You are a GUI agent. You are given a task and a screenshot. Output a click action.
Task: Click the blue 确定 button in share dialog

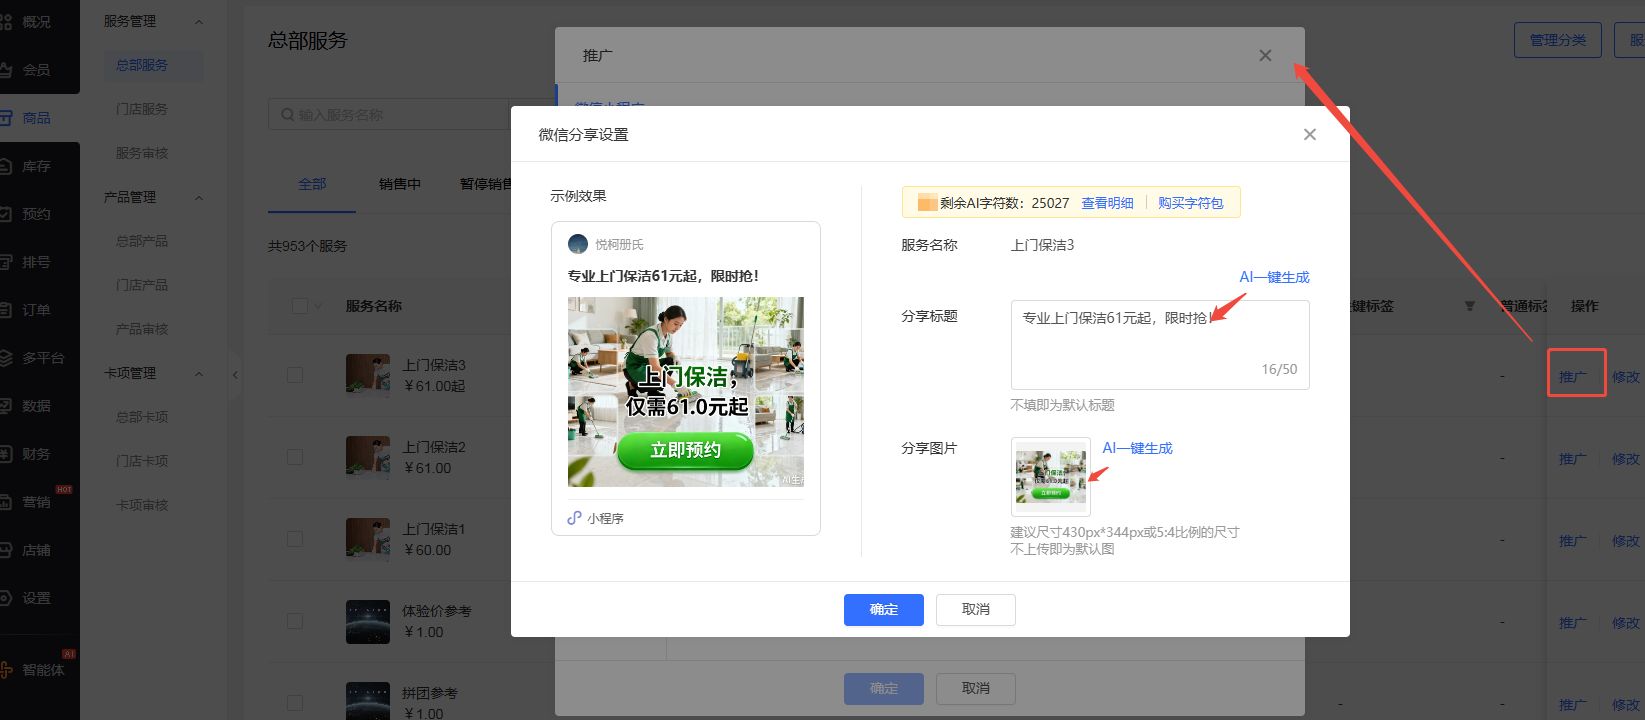pos(883,610)
